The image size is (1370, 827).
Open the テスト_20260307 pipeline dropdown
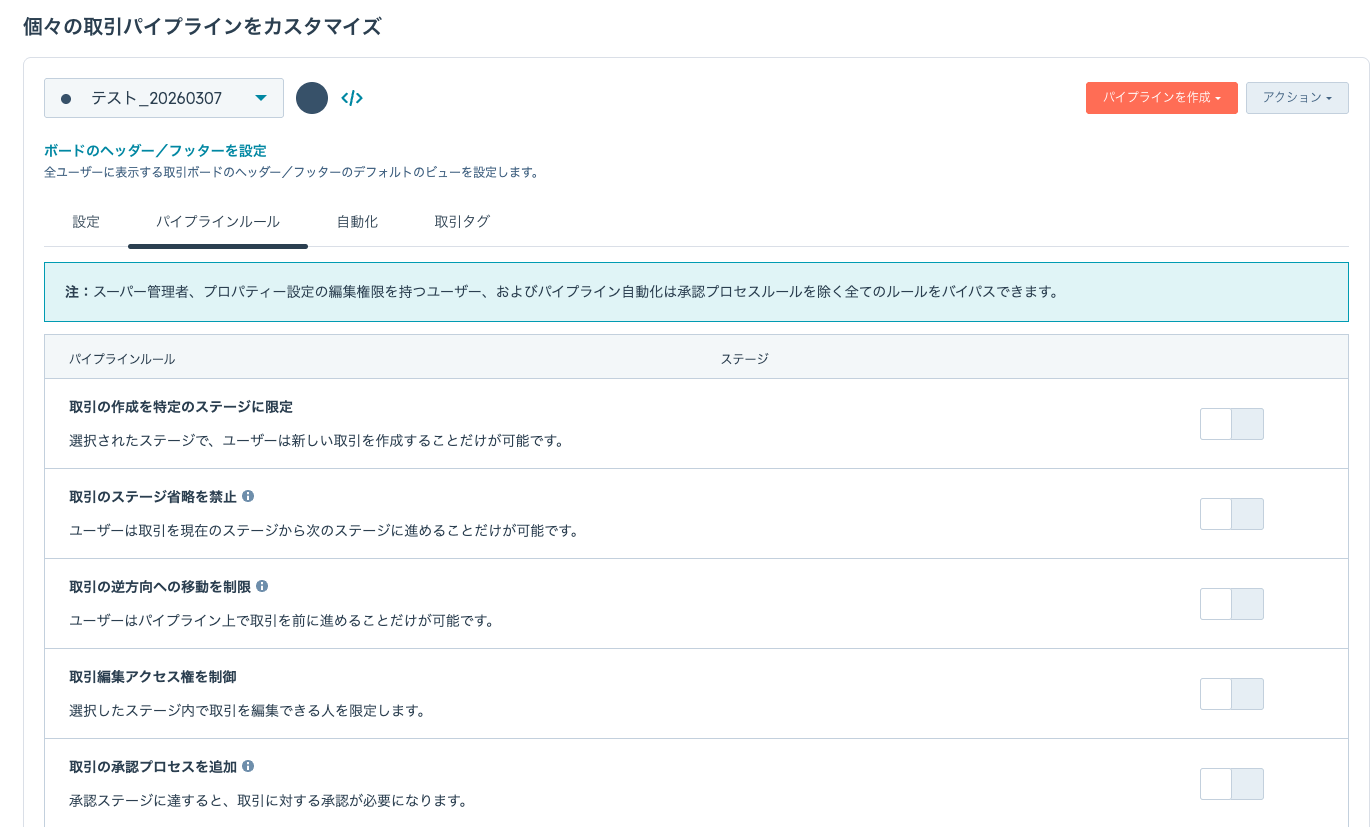164,98
